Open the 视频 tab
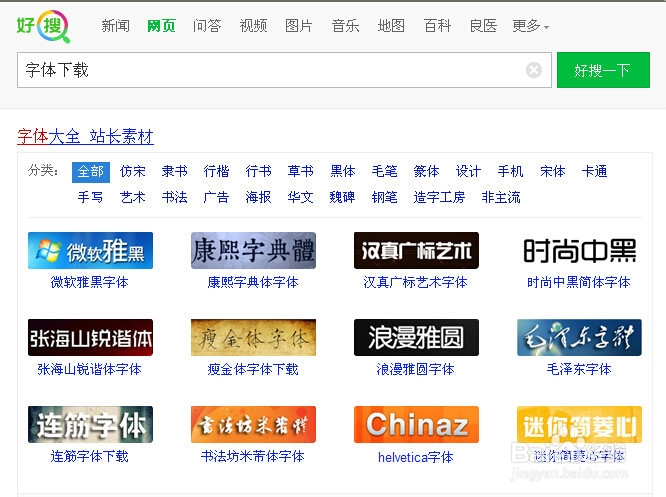Image resolution: width=666 pixels, height=497 pixels. pyautogui.click(x=253, y=26)
